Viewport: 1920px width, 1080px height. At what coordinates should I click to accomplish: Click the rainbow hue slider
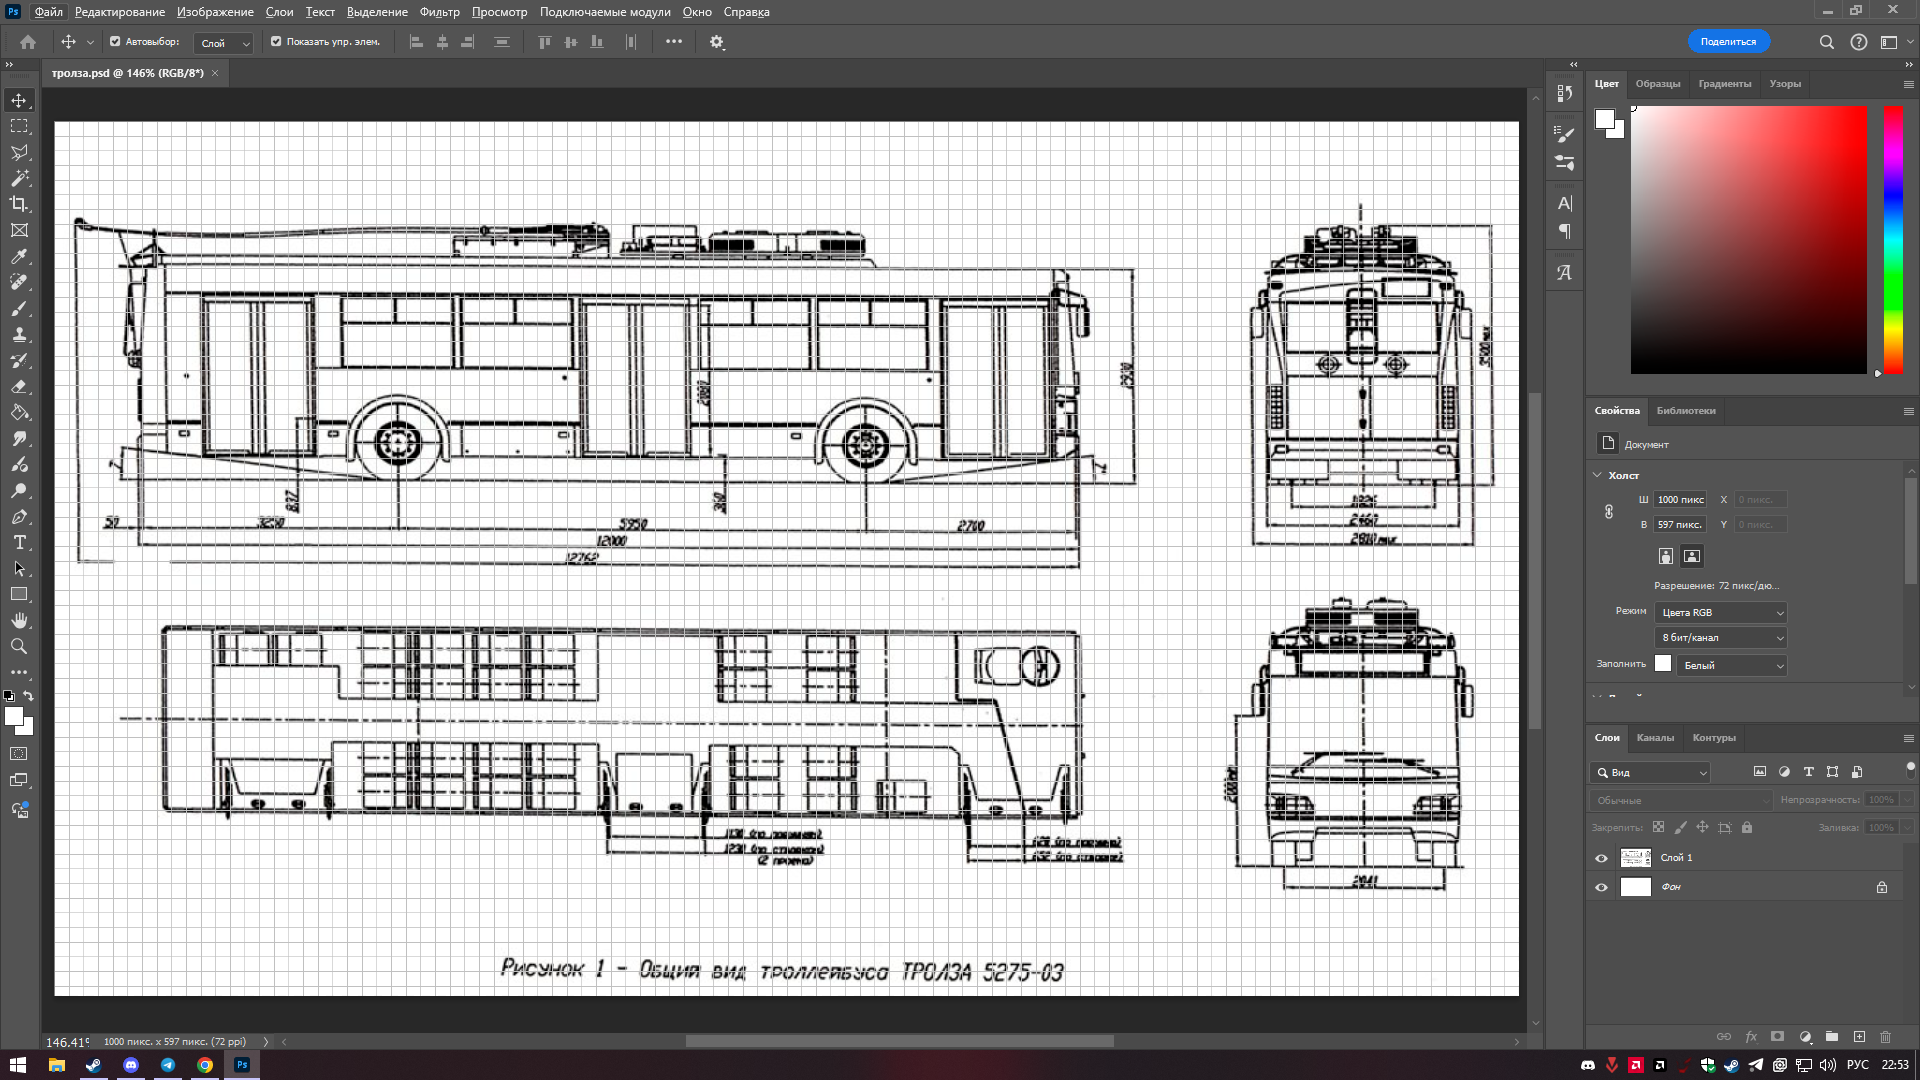1893,240
